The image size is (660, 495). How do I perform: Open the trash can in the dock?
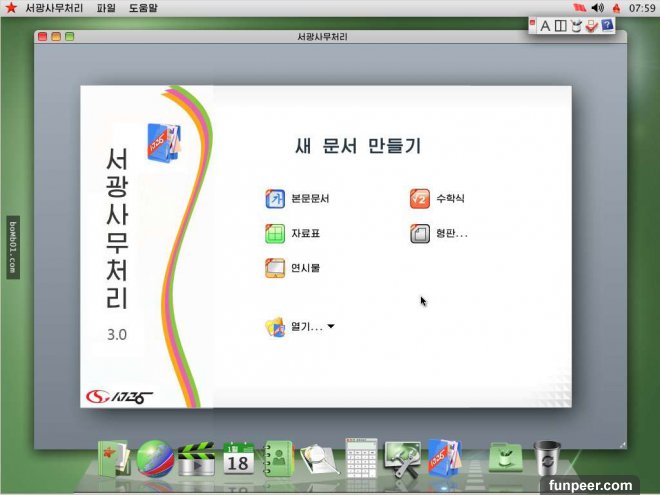[x=546, y=458]
